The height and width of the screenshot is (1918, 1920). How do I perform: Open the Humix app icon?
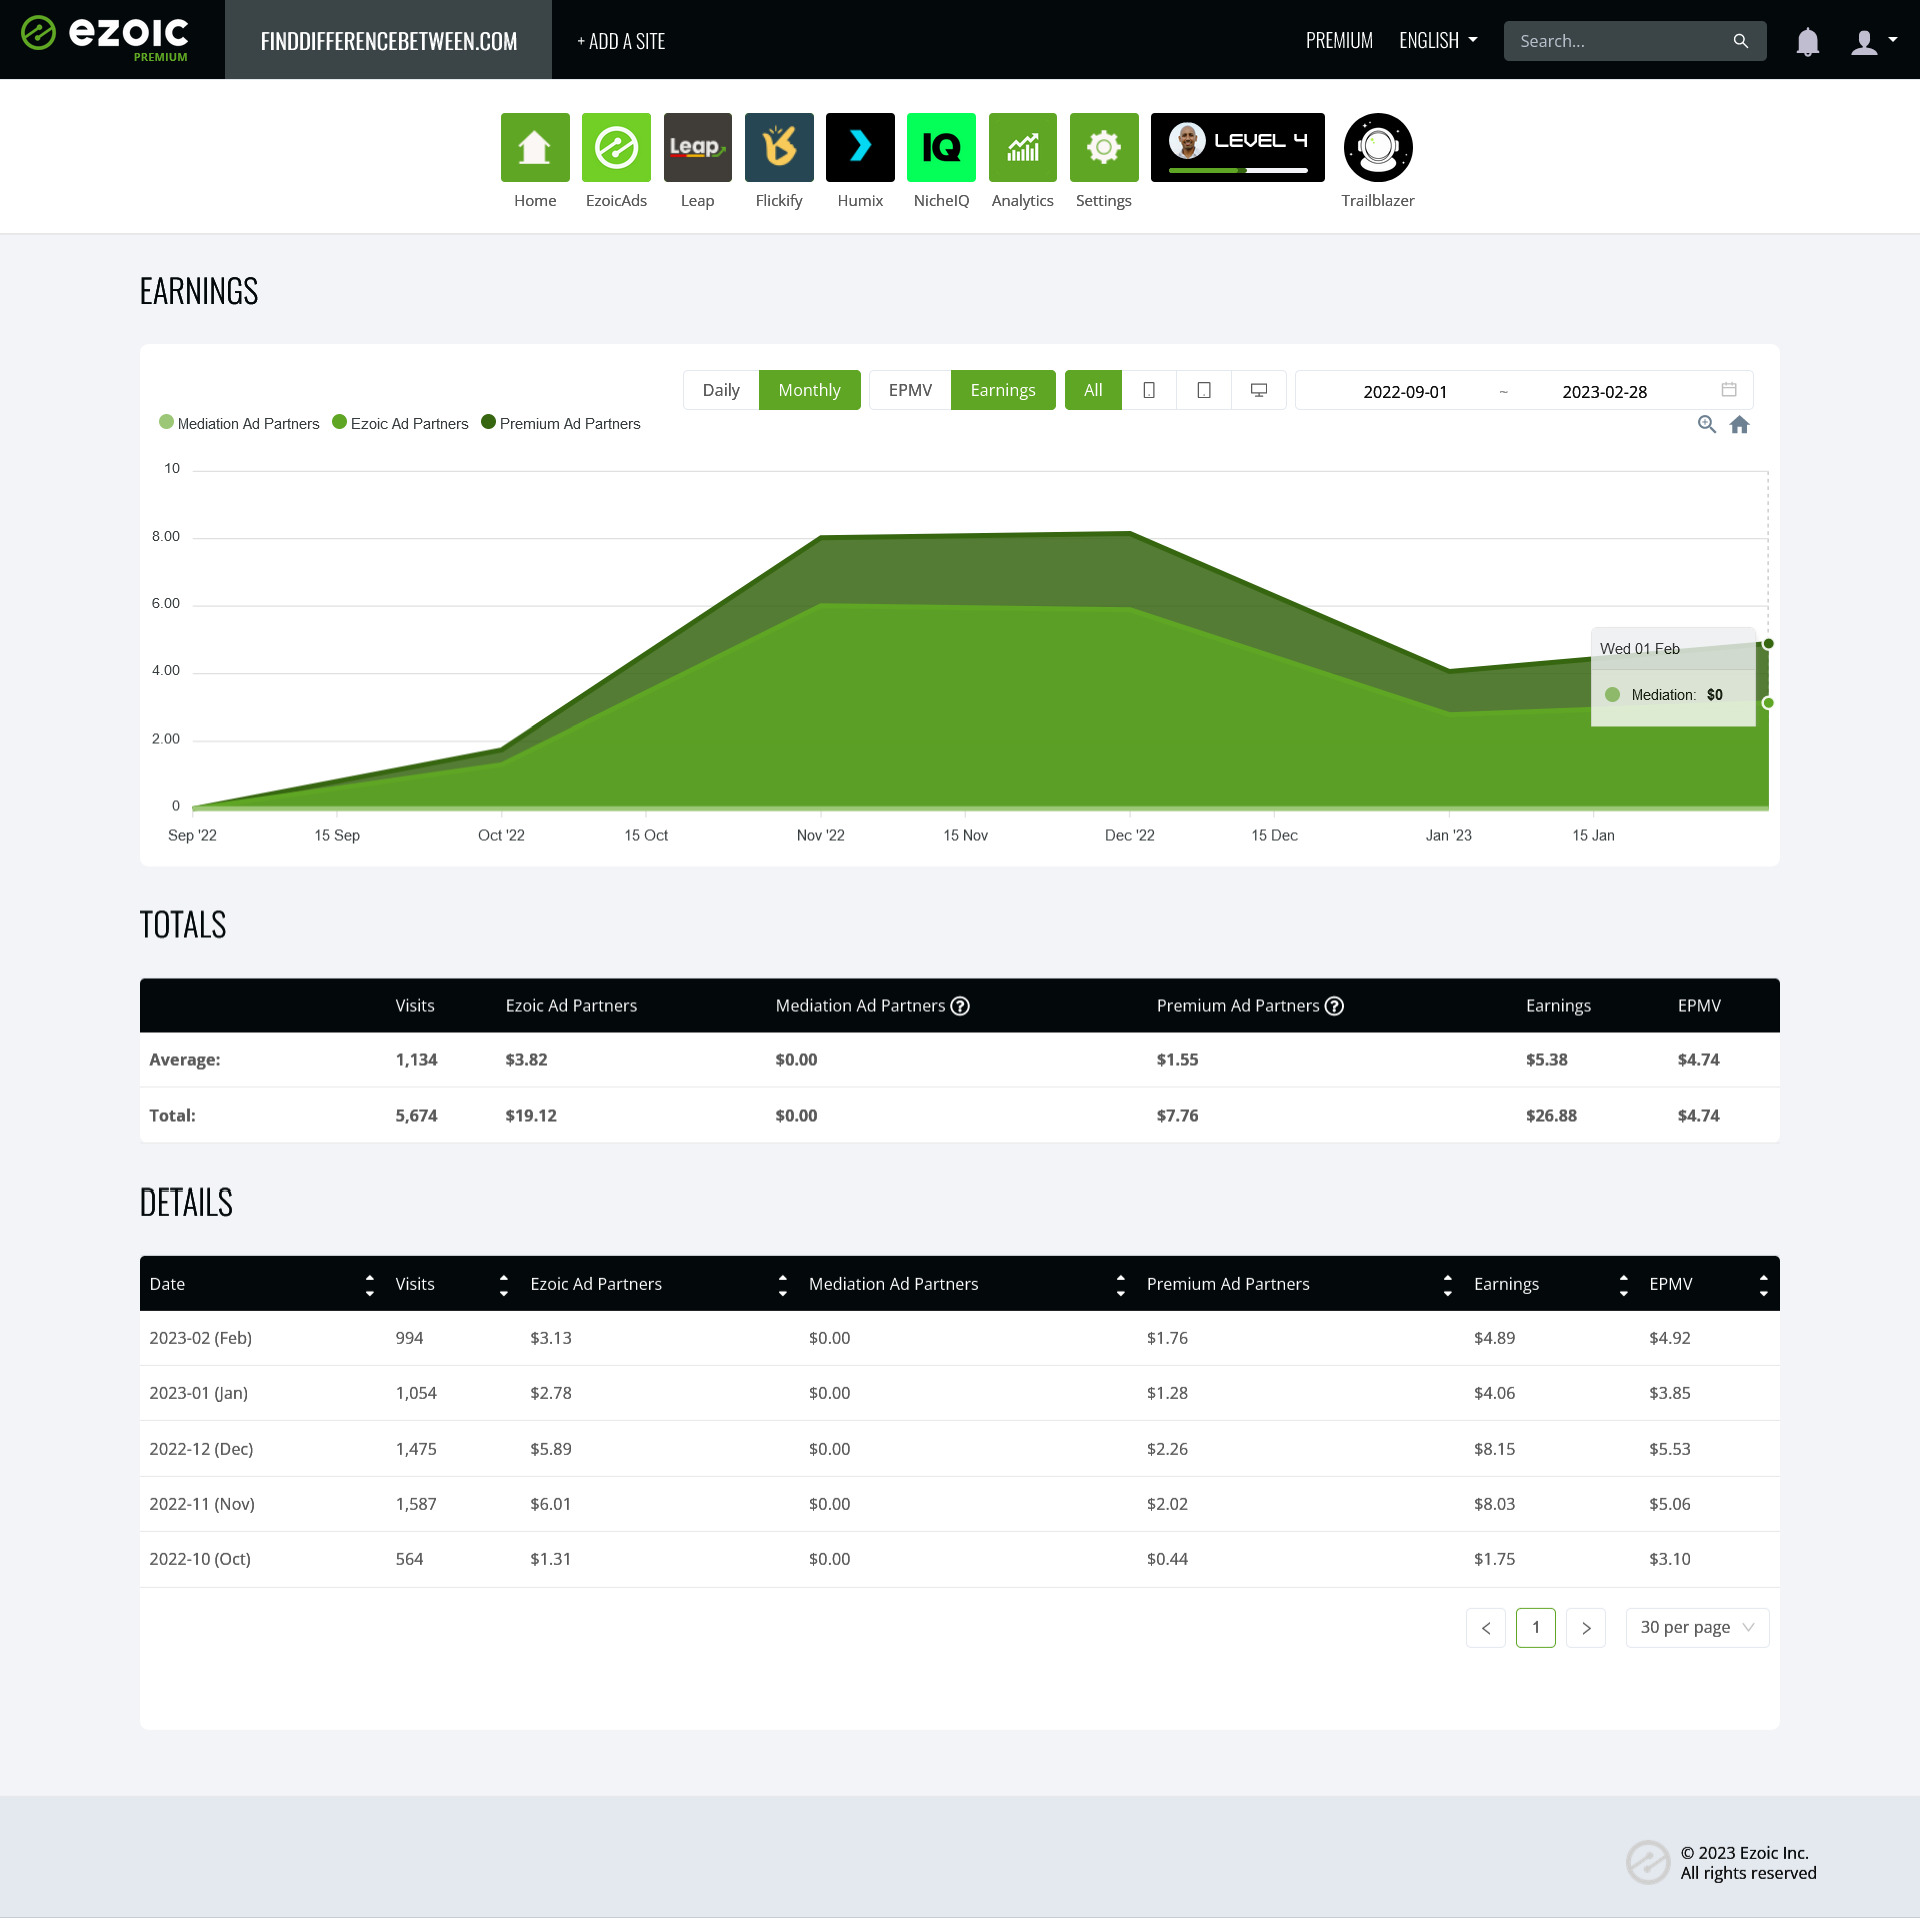(860, 147)
